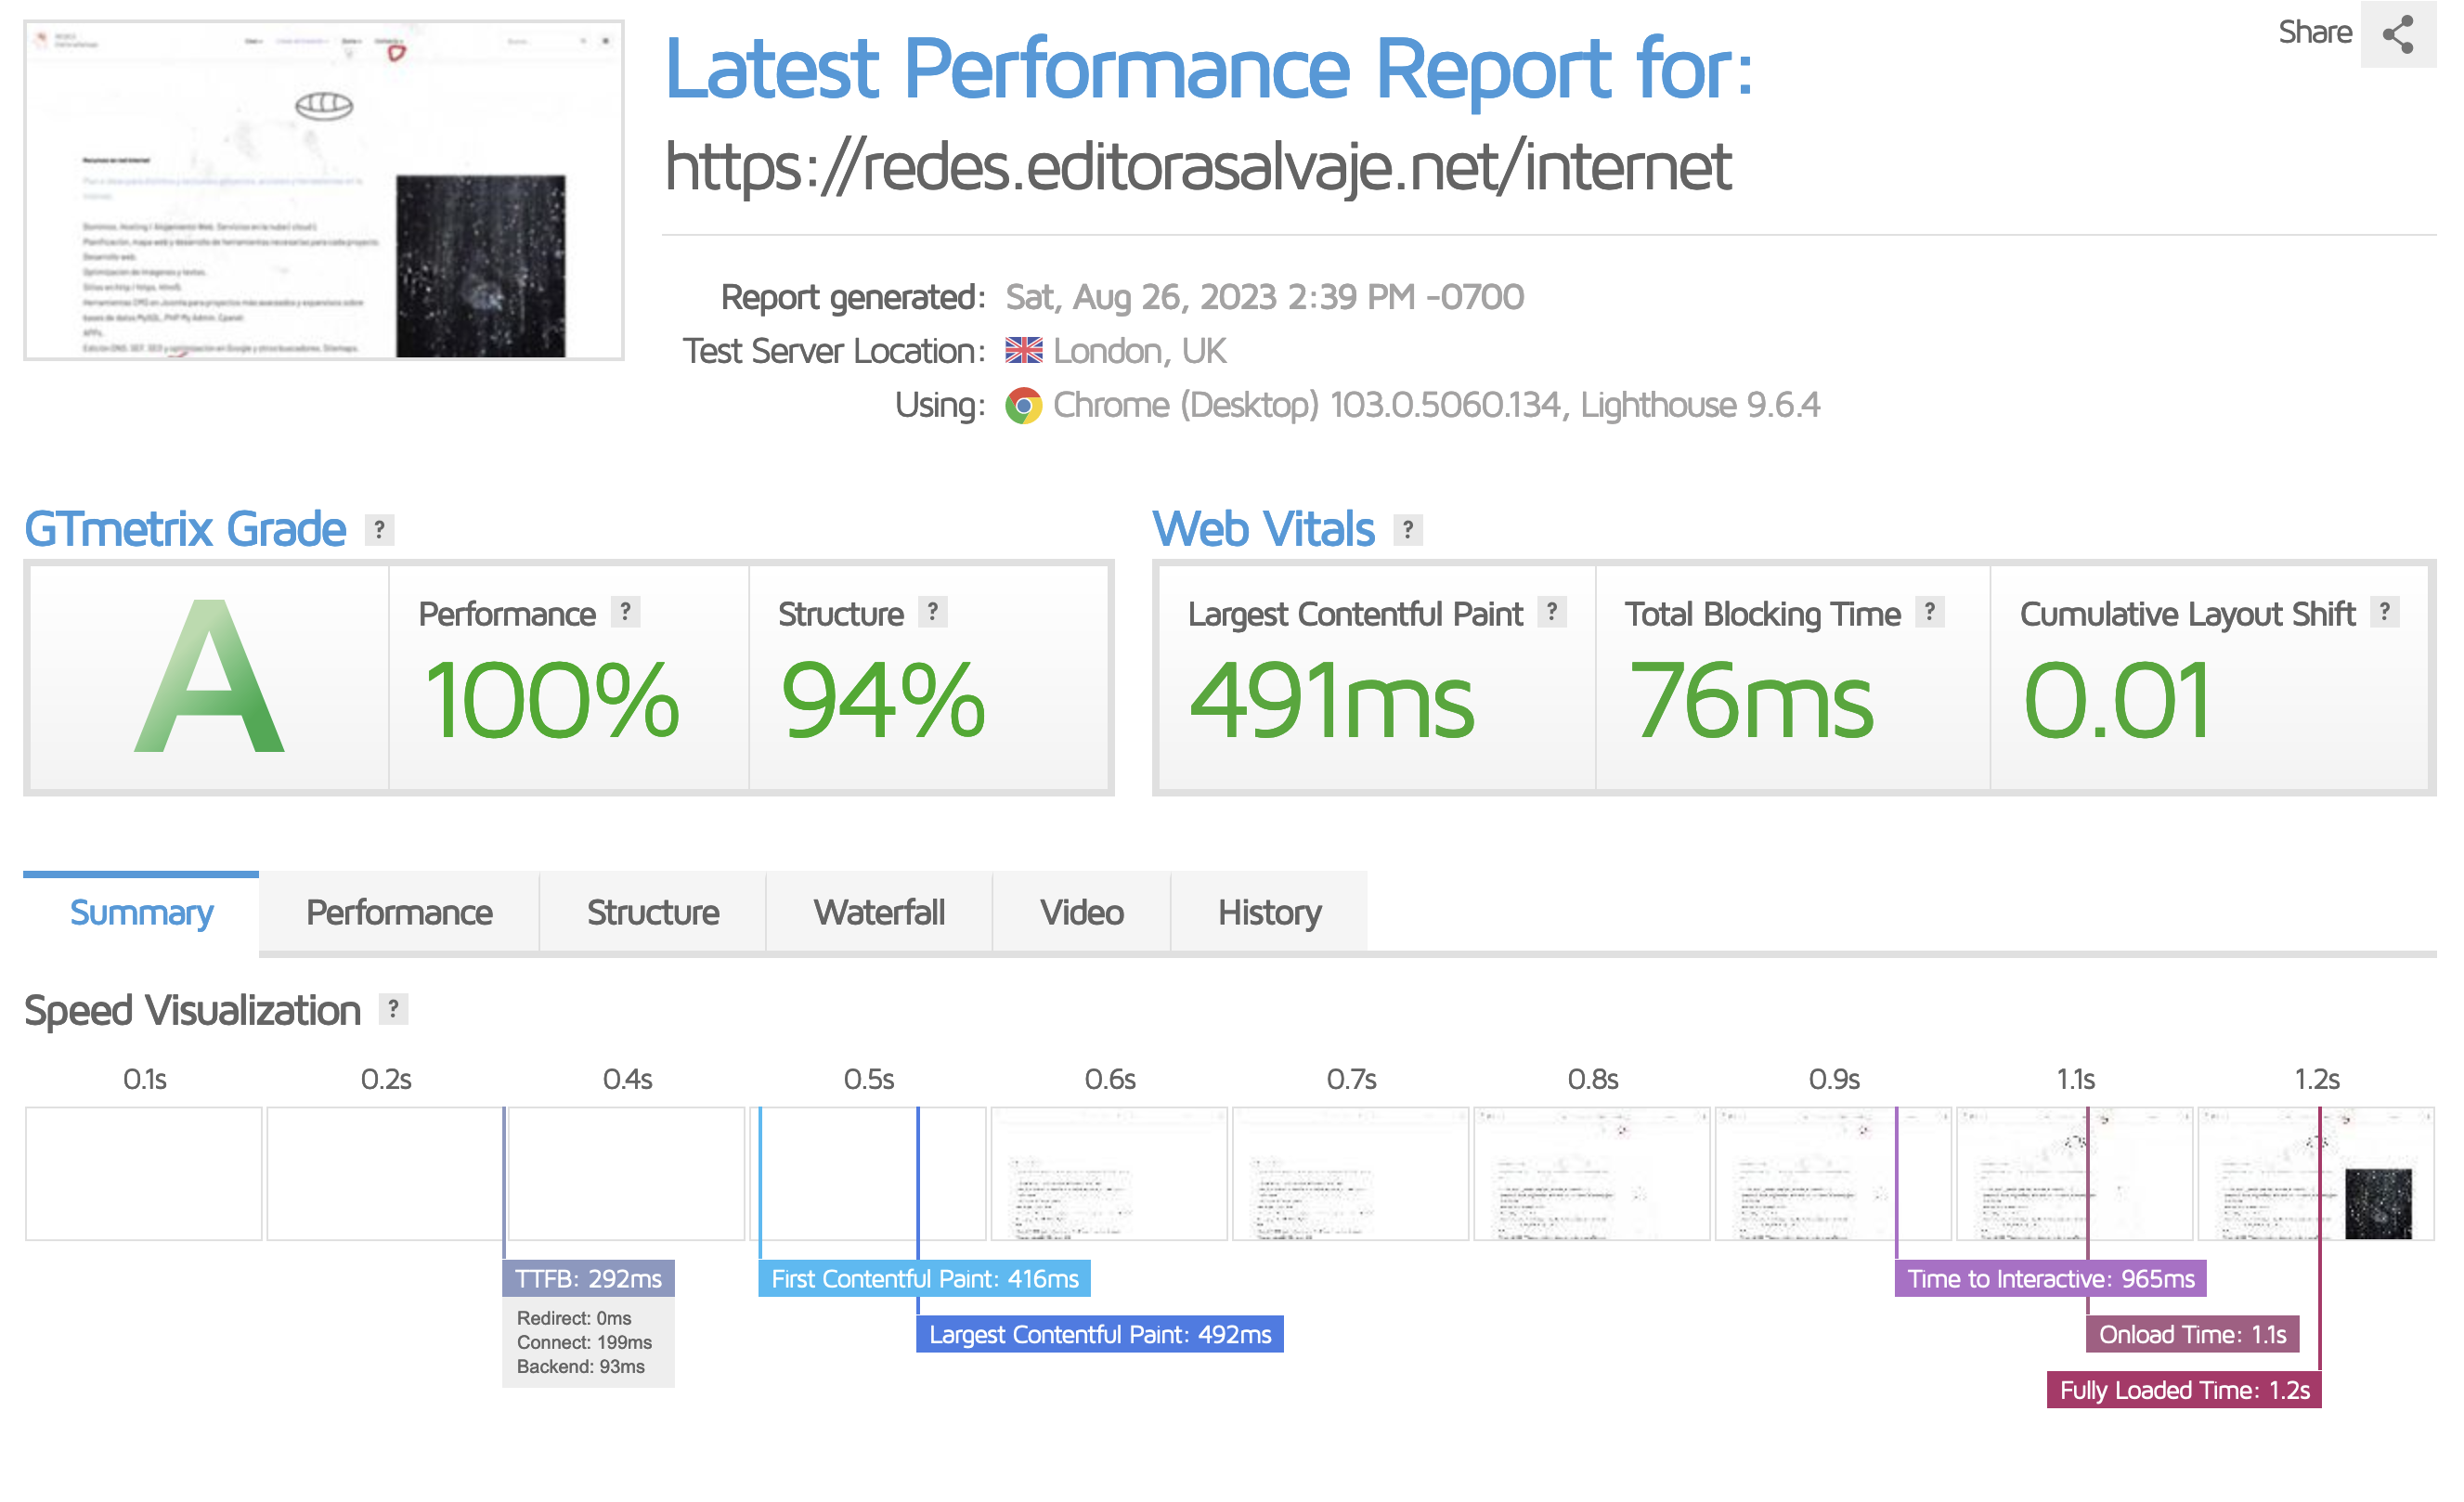Select the Summary tab
This screenshot has width=2464, height=1502.
tap(141, 912)
